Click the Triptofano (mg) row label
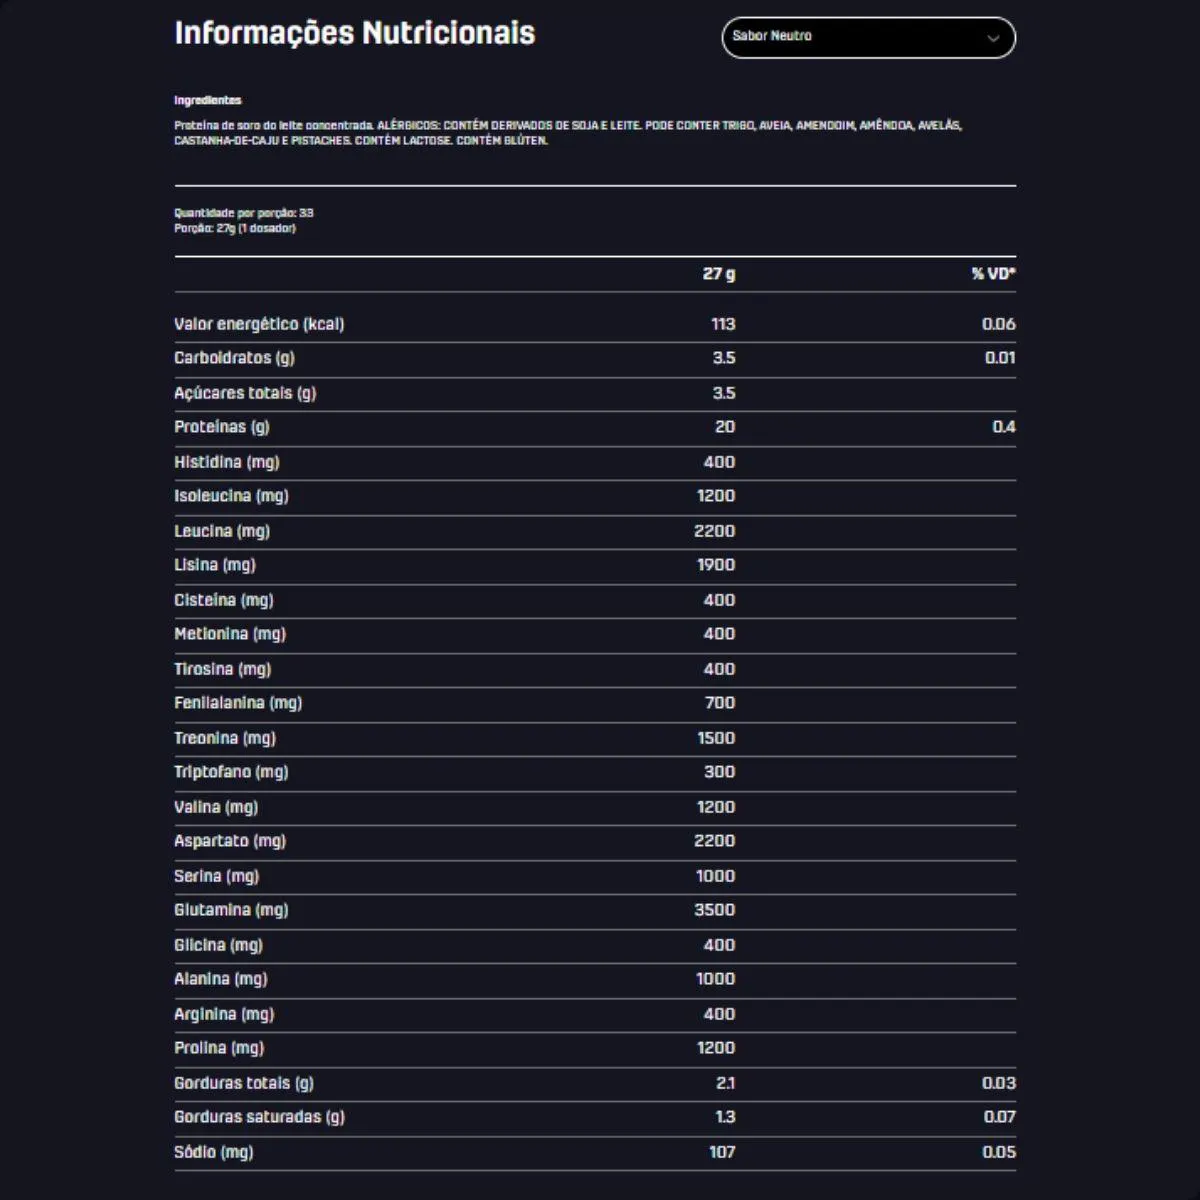The height and width of the screenshot is (1200, 1200). pos(231,772)
